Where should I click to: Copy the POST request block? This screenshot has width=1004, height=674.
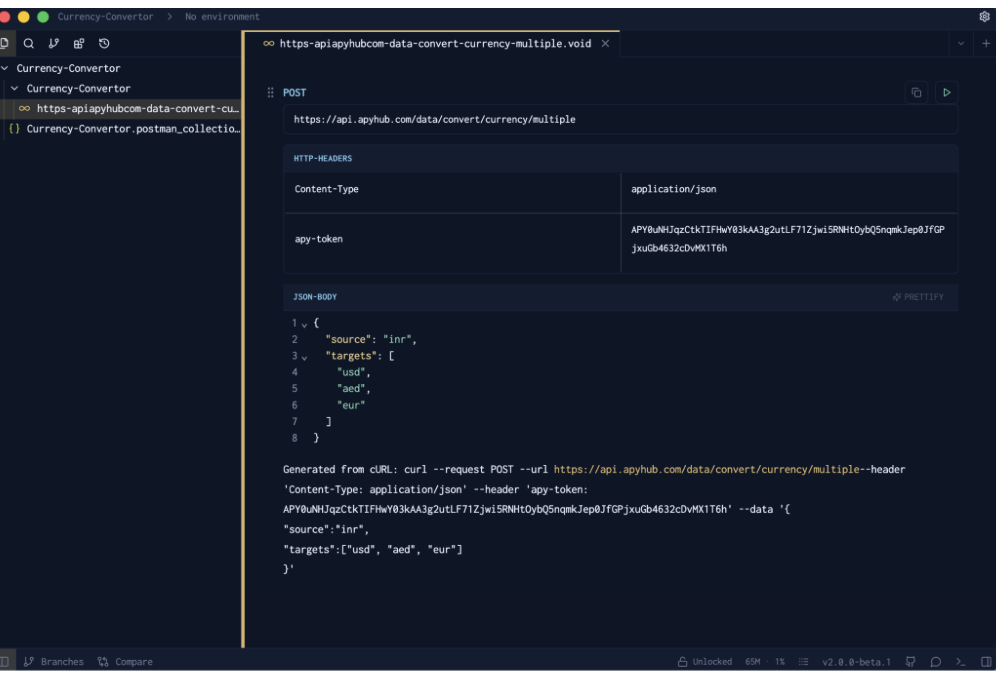tap(916, 93)
